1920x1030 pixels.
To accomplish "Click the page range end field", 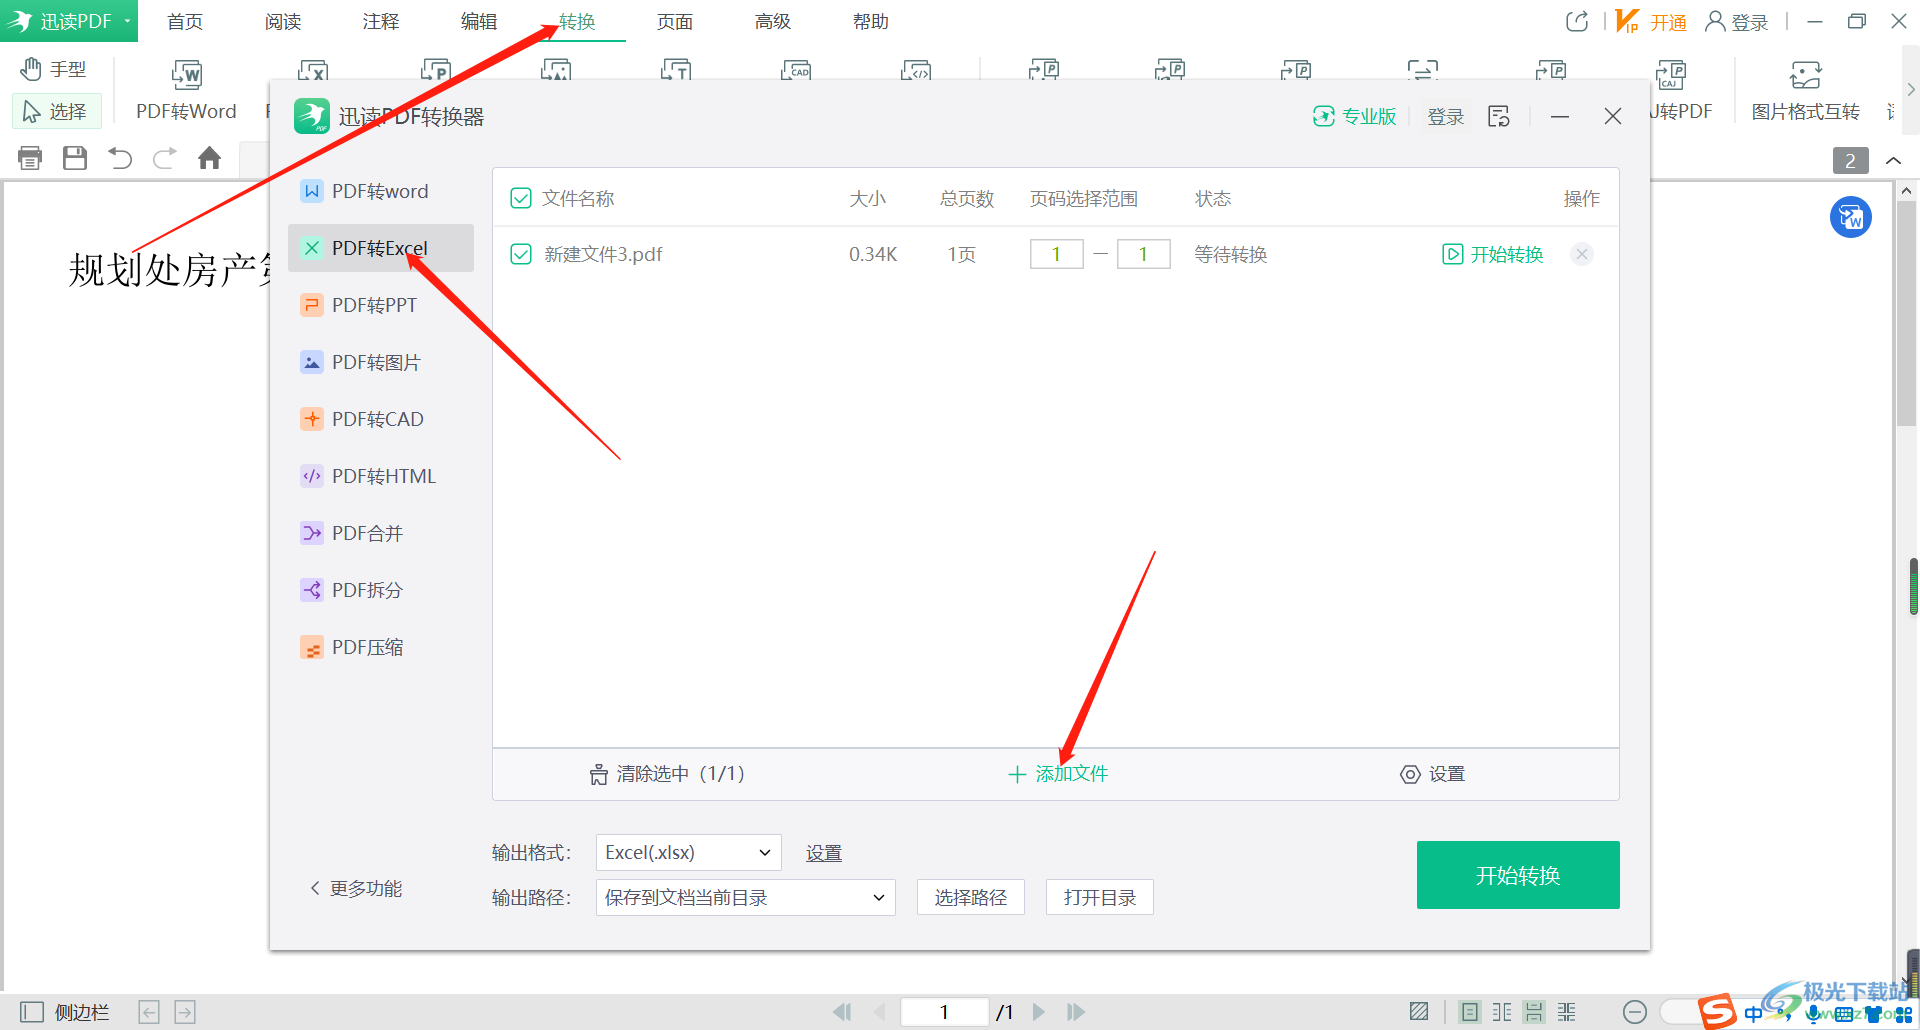I will point(1144,254).
